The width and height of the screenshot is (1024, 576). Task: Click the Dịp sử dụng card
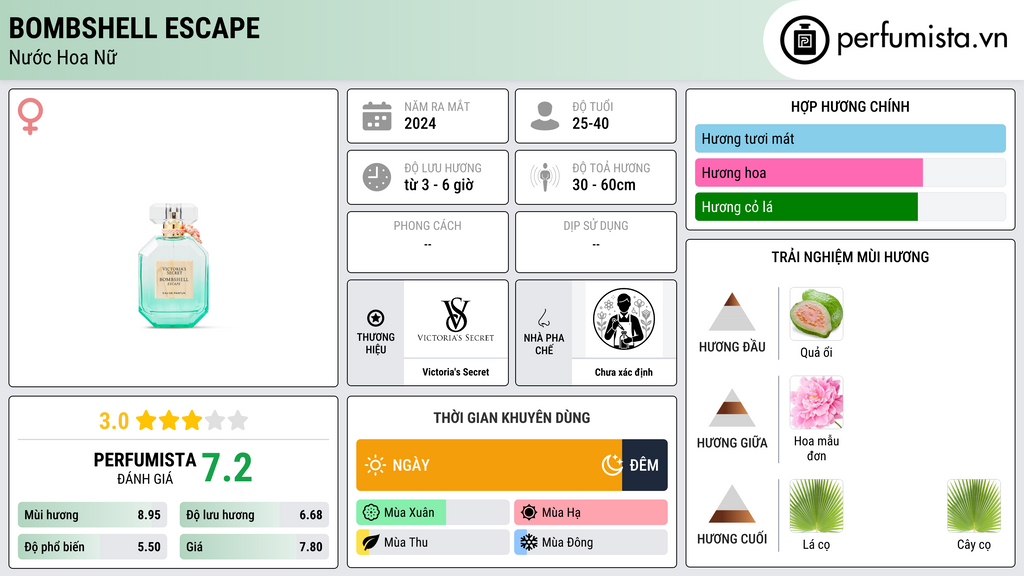[x=596, y=242]
